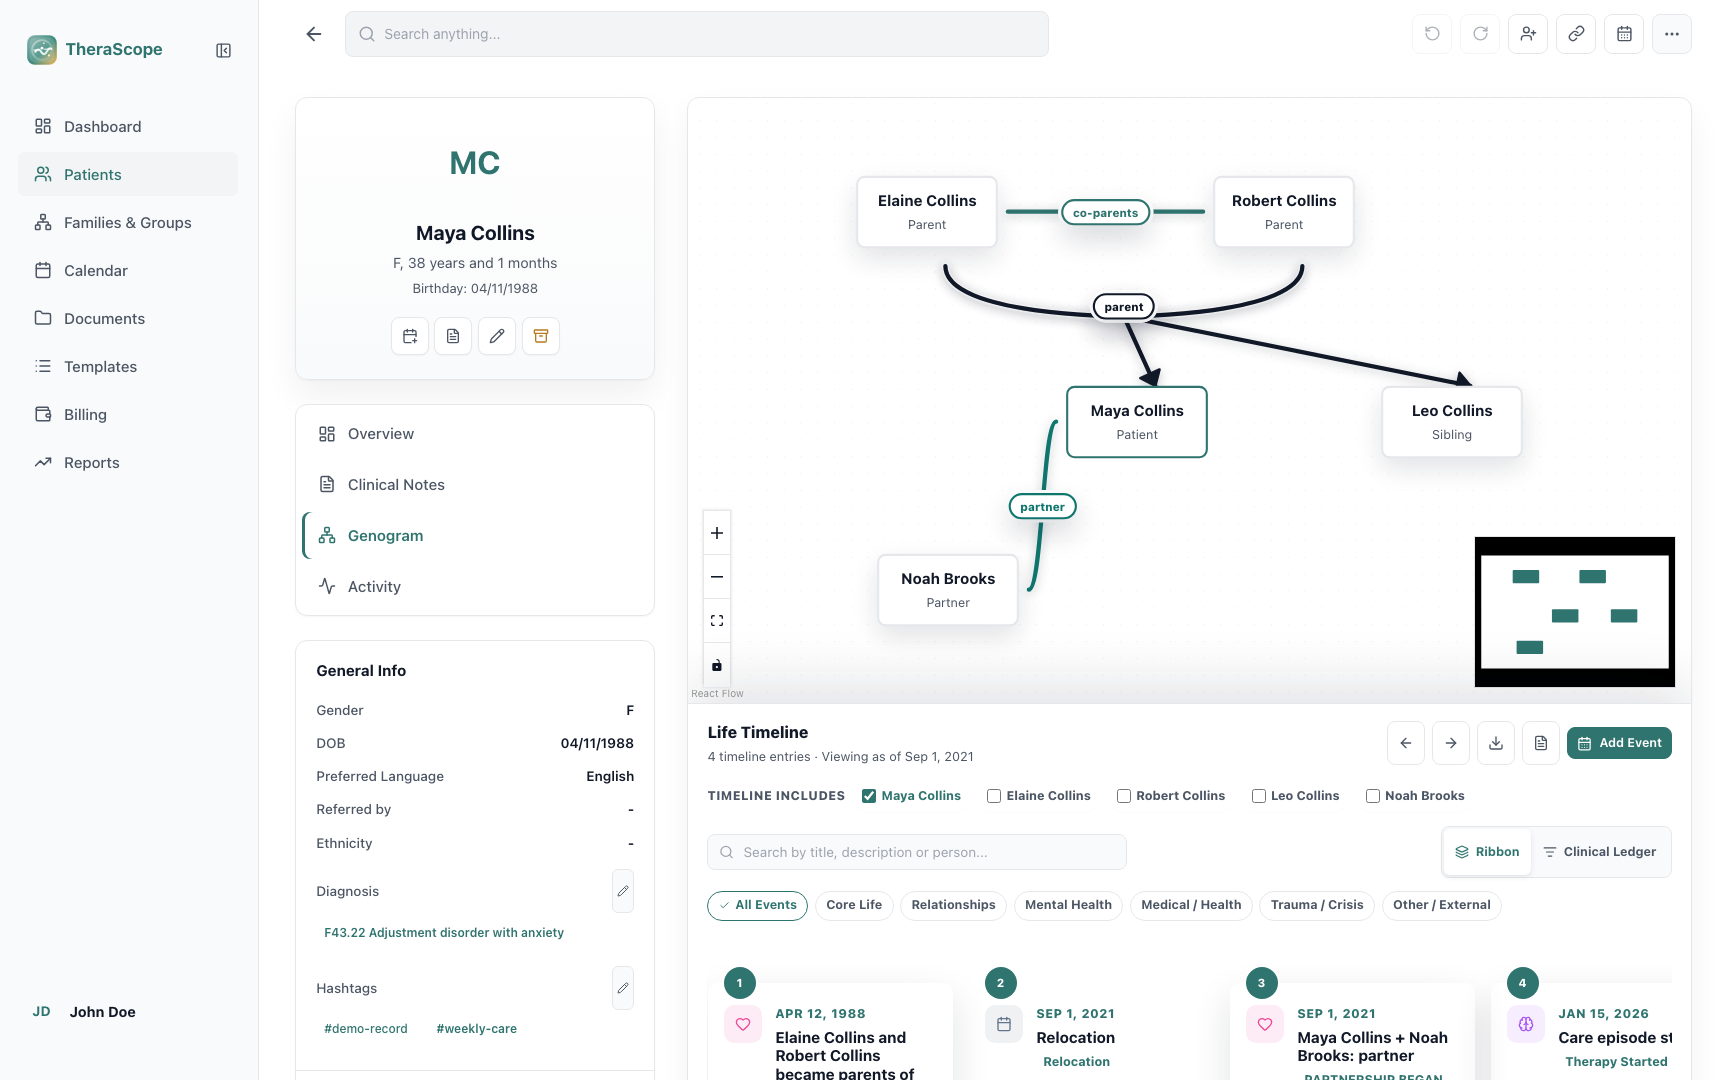Screen dimensions: 1728x1080
Task: Click the genogram minimap
Action: (1575, 612)
